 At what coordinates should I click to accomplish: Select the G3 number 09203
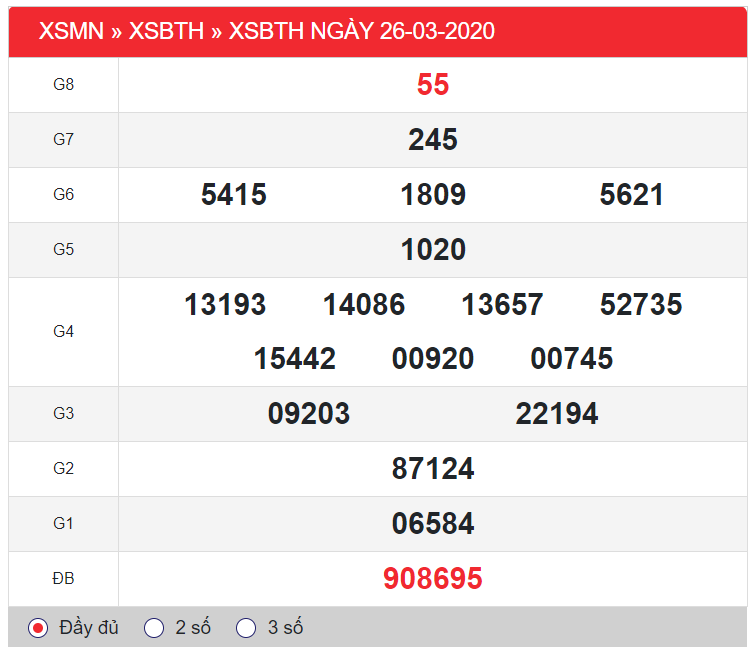[x=309, y=414]
